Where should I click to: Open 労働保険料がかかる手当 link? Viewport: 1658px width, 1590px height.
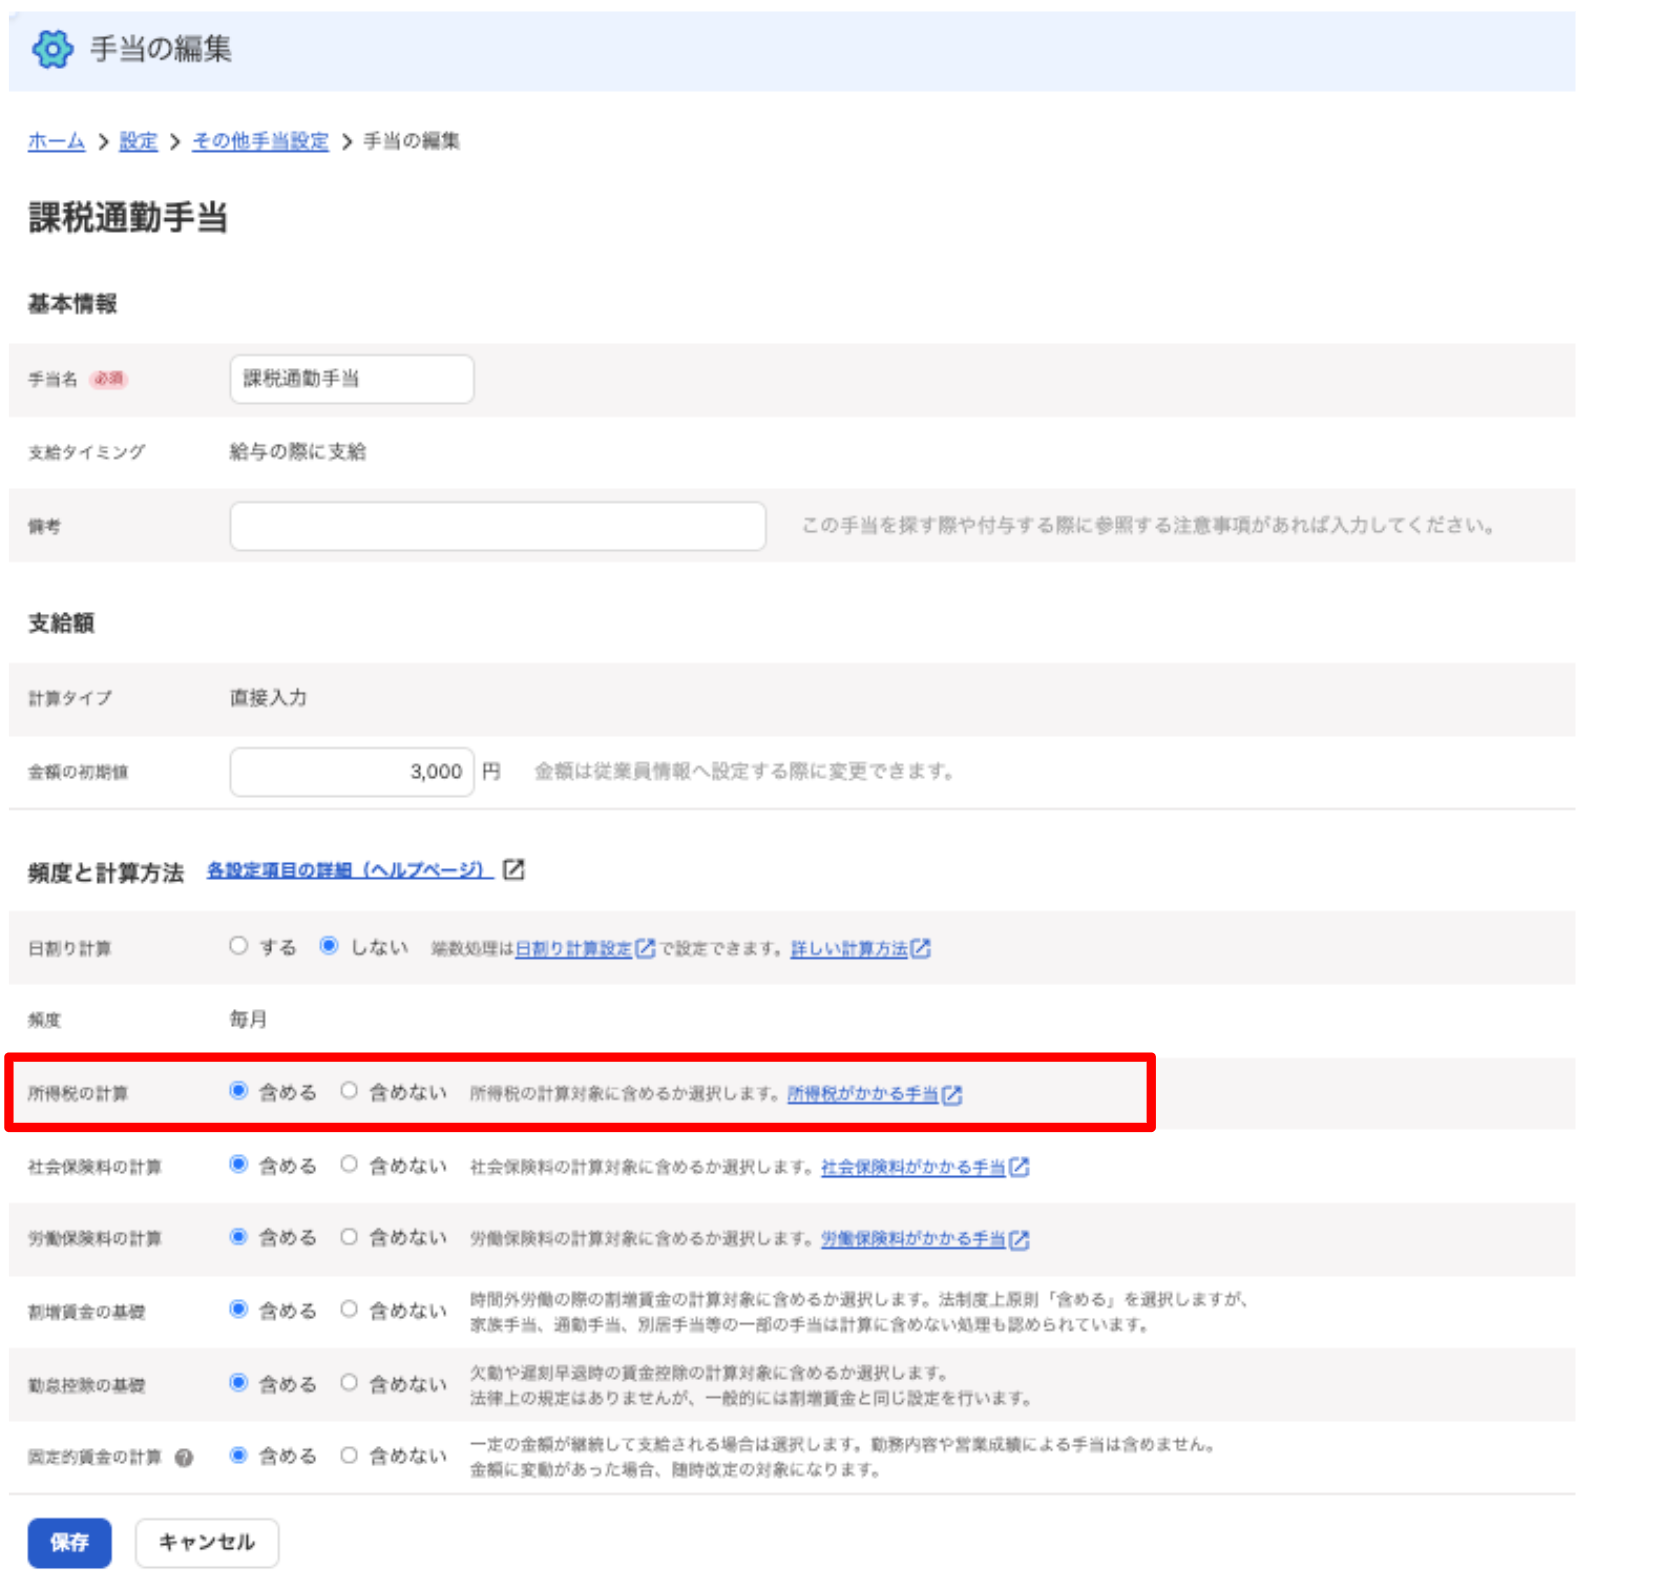(913, 1240)
